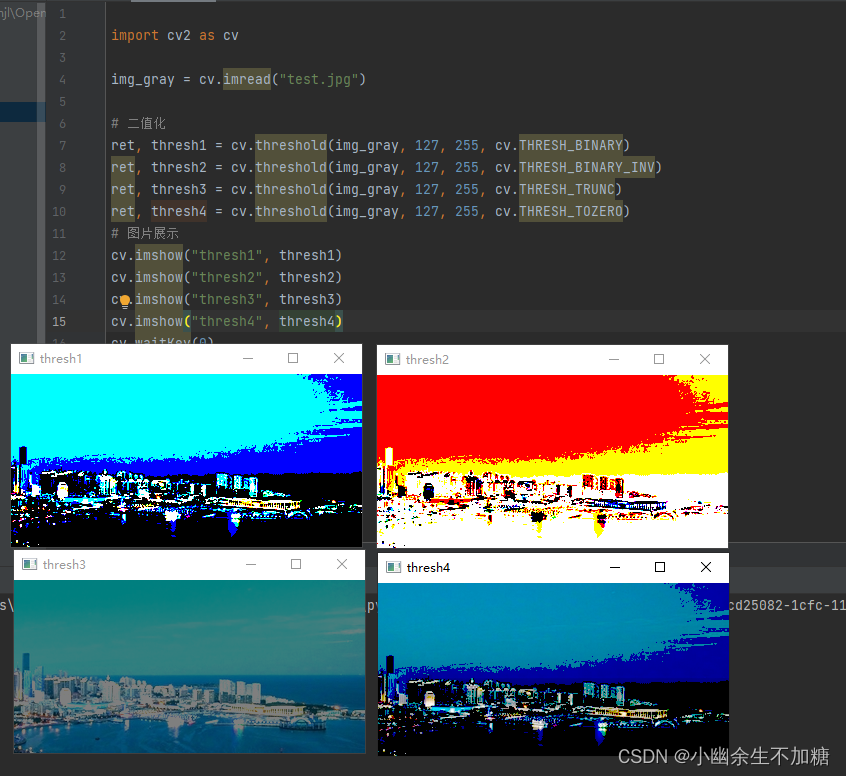This screenshot has height=776, width=846.
Task: Place cursor on THRESH_BINARY_INV constant
Action: tap(586, 167)
